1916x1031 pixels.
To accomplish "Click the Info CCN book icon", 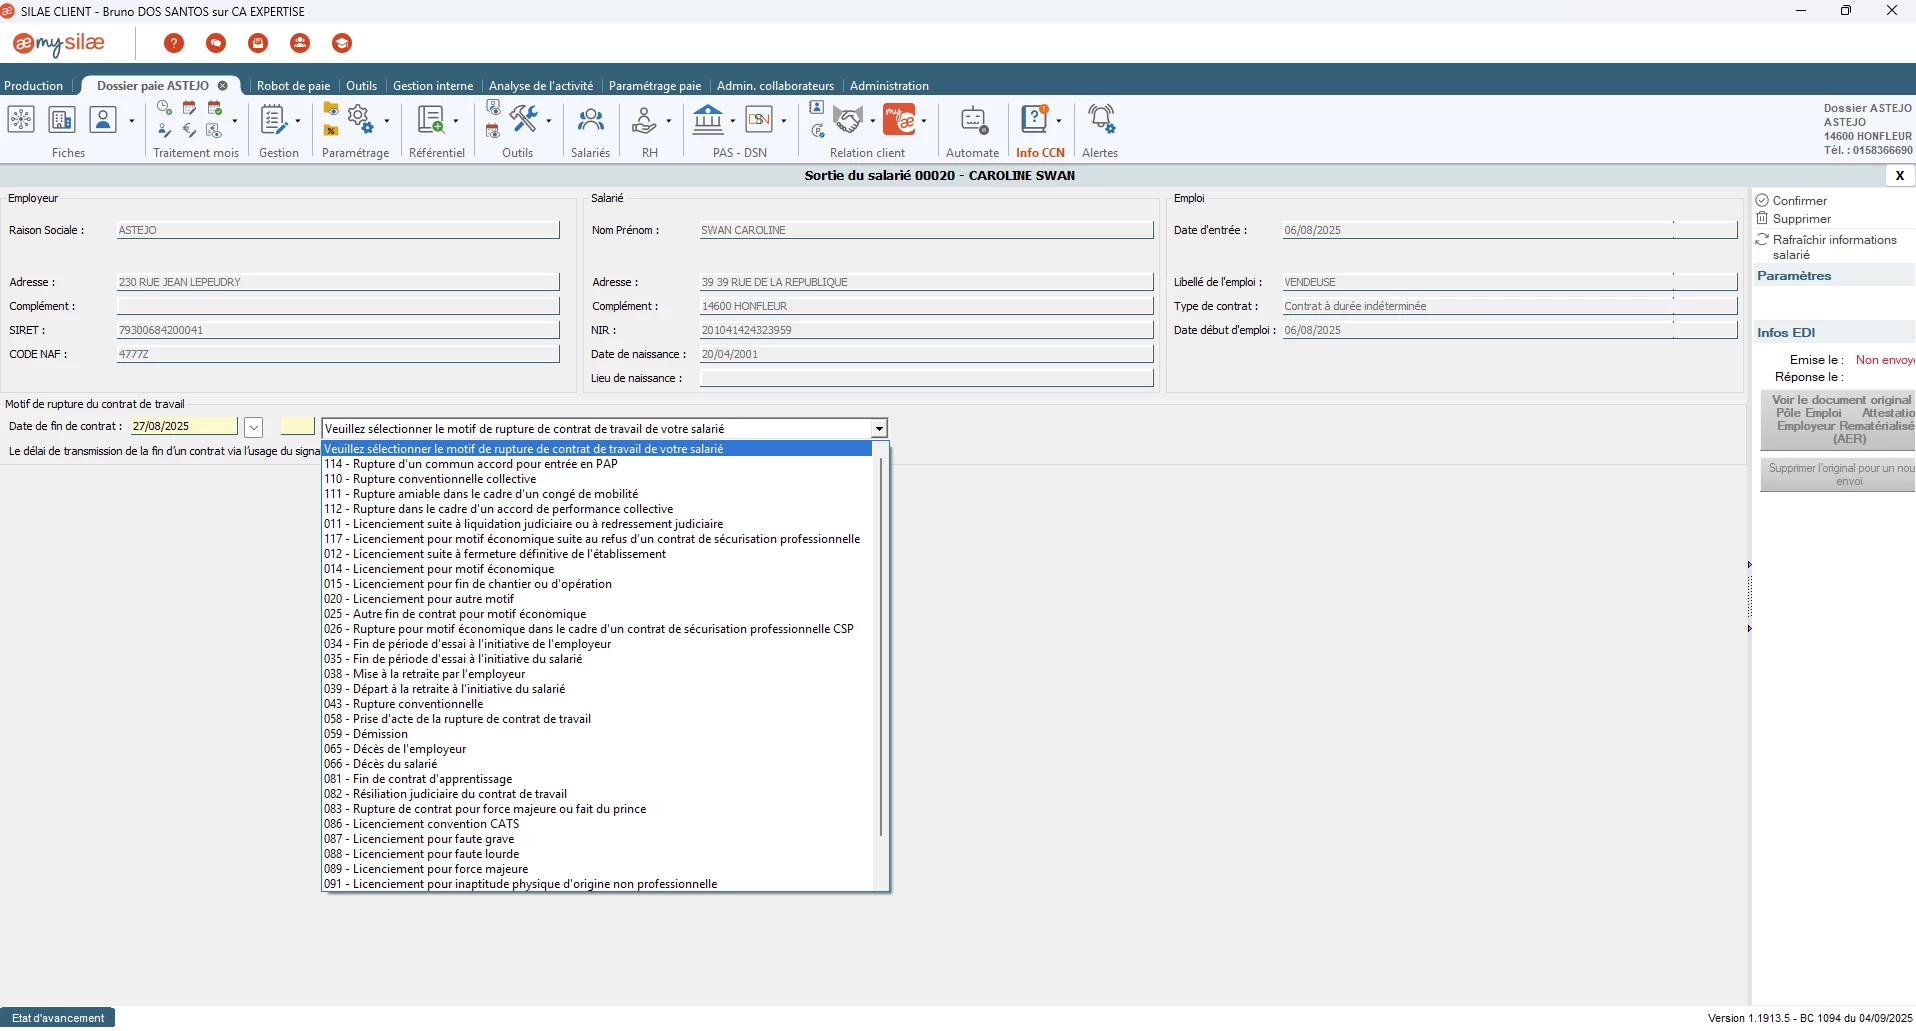I will click(1033, 121).
